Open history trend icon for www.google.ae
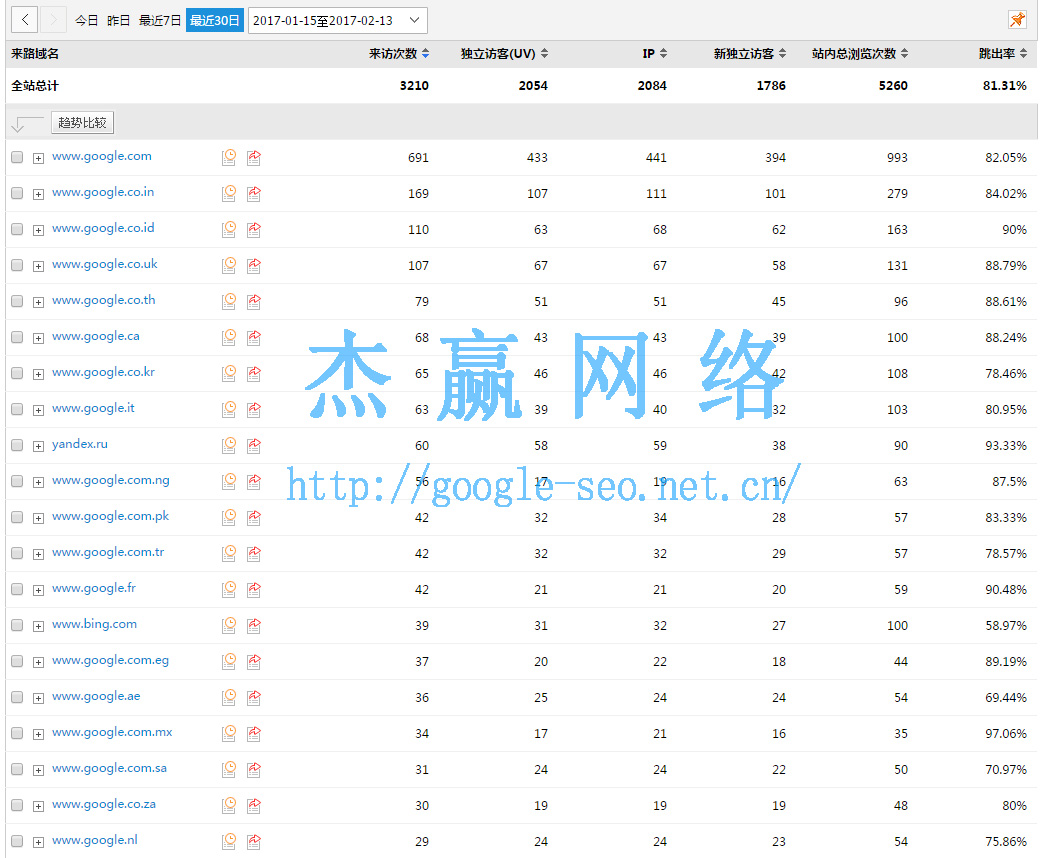The width and height of the screenshot is (1048, 858). pyautogui.click(x=229, y=698)
